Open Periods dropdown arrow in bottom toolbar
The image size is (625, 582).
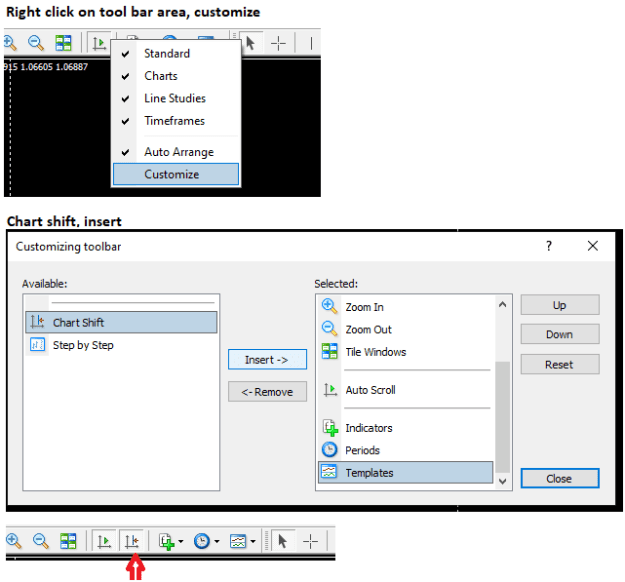[x=217, y=541]
